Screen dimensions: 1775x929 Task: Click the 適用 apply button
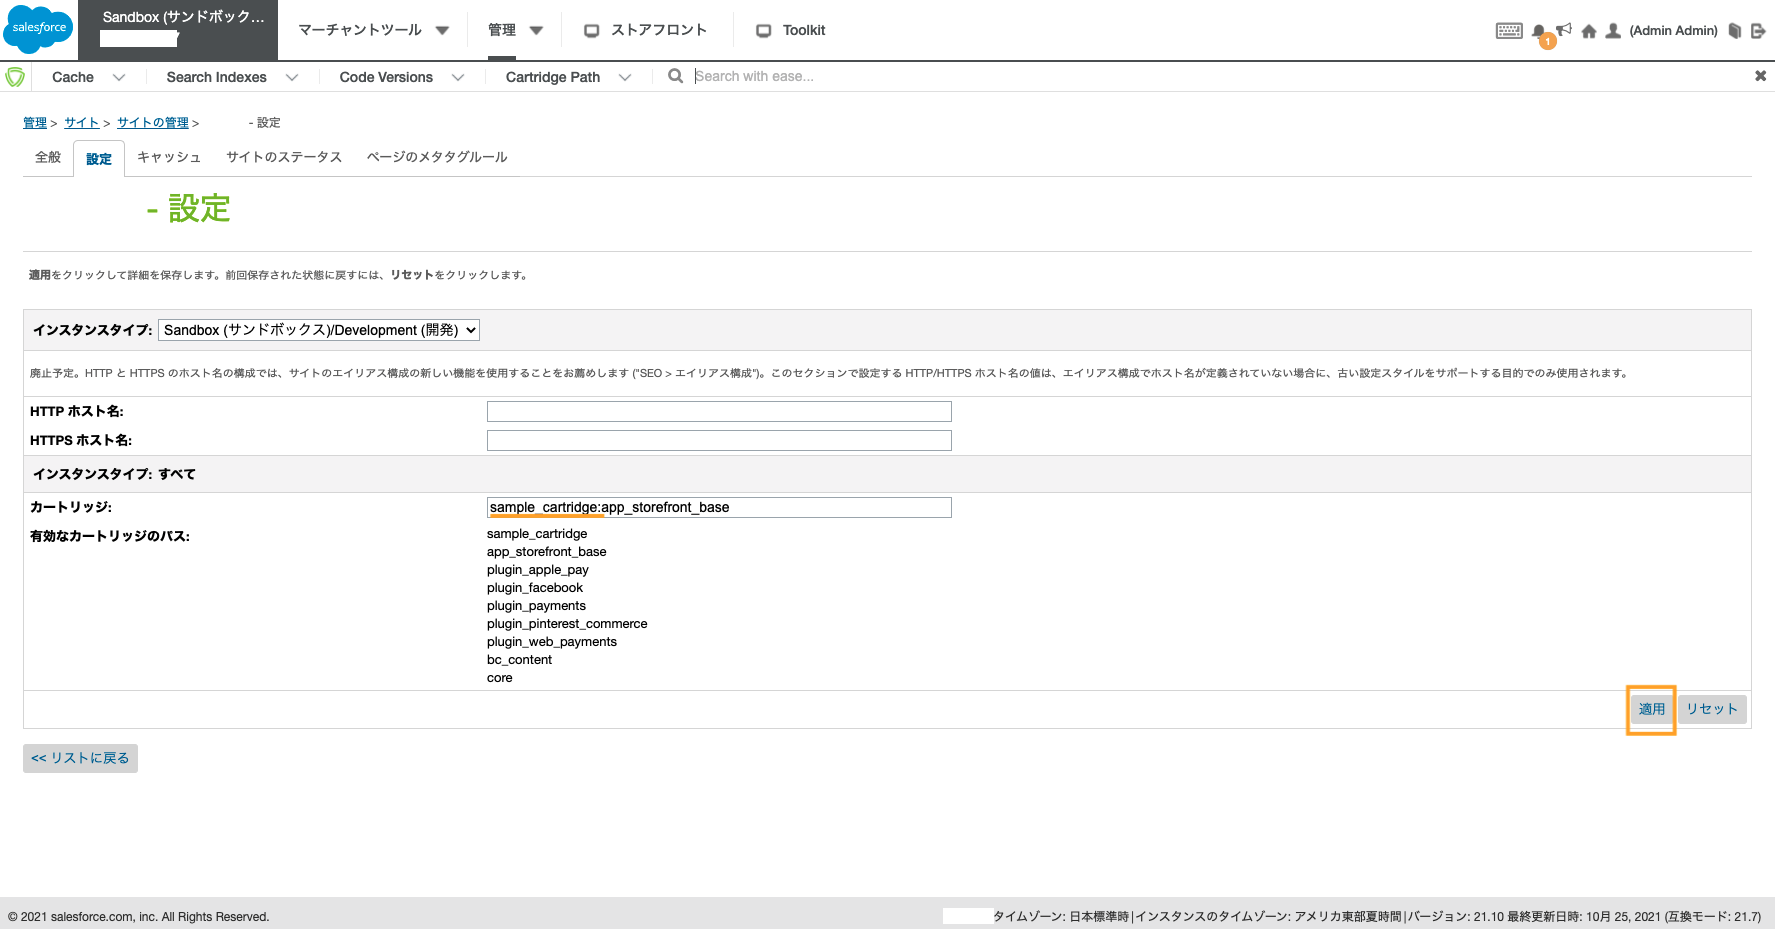(1650, 709)
